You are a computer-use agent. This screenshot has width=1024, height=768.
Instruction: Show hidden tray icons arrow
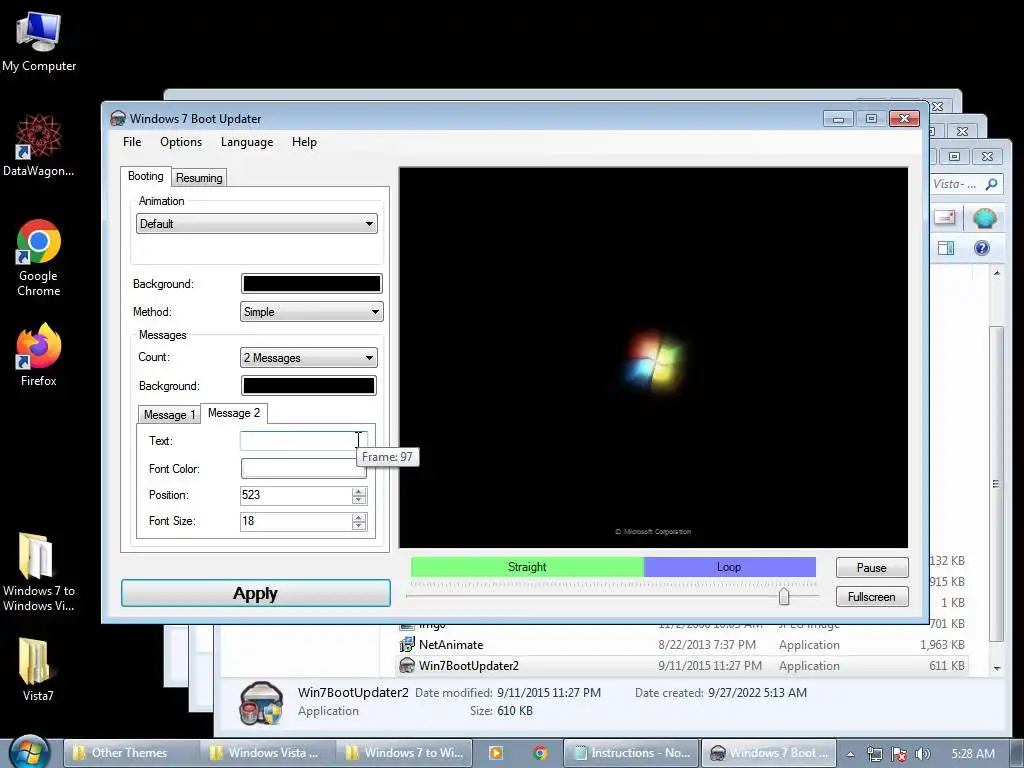click(850, 754)
